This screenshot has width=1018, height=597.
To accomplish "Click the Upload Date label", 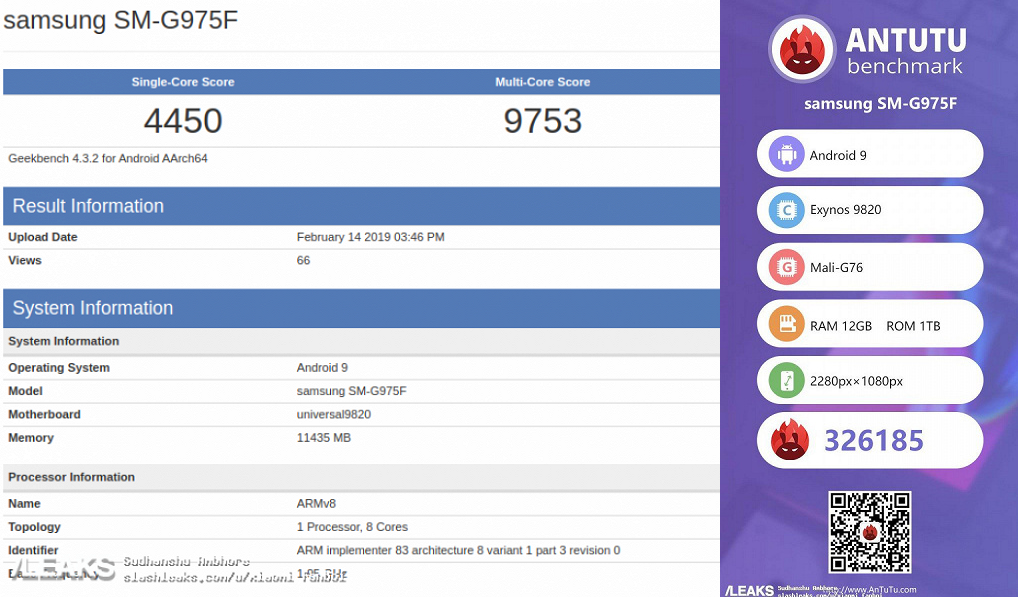I will click(x=43, y=238).
